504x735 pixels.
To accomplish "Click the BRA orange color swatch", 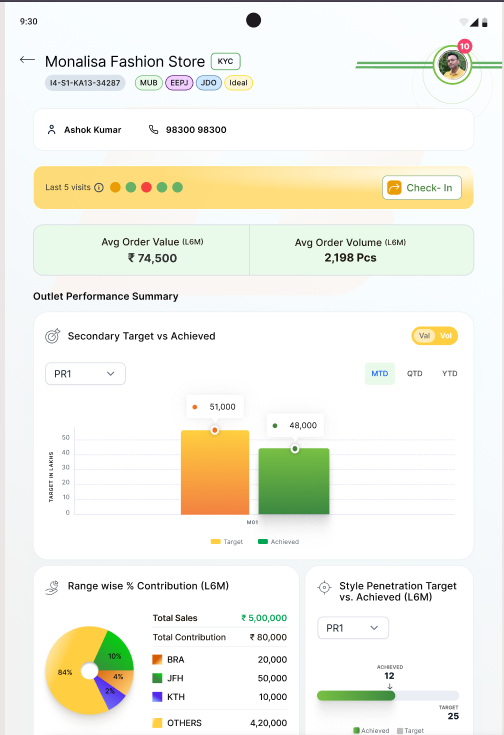I will click(157, 660).
